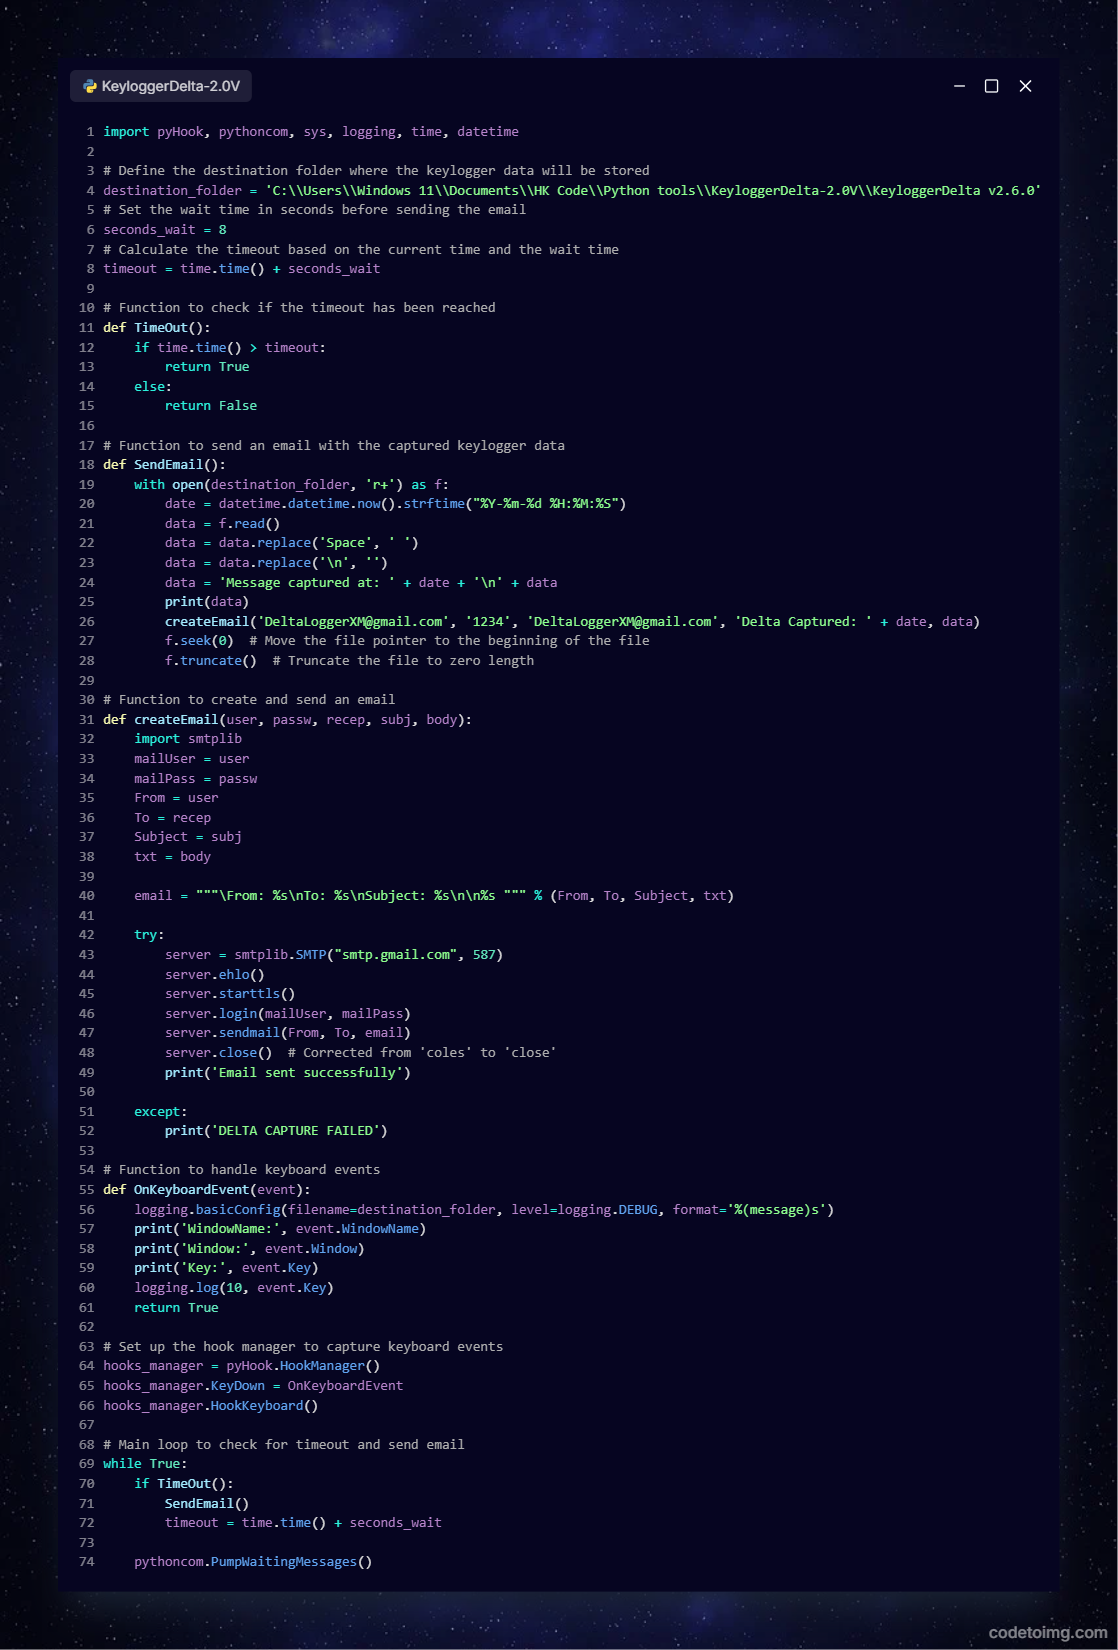This screenshot has height=1650, width=1118.
Task: Click 'timeout = time.time() + seconds_wait' on line 8
Action: pyautogui.click(x=242, y=269)
